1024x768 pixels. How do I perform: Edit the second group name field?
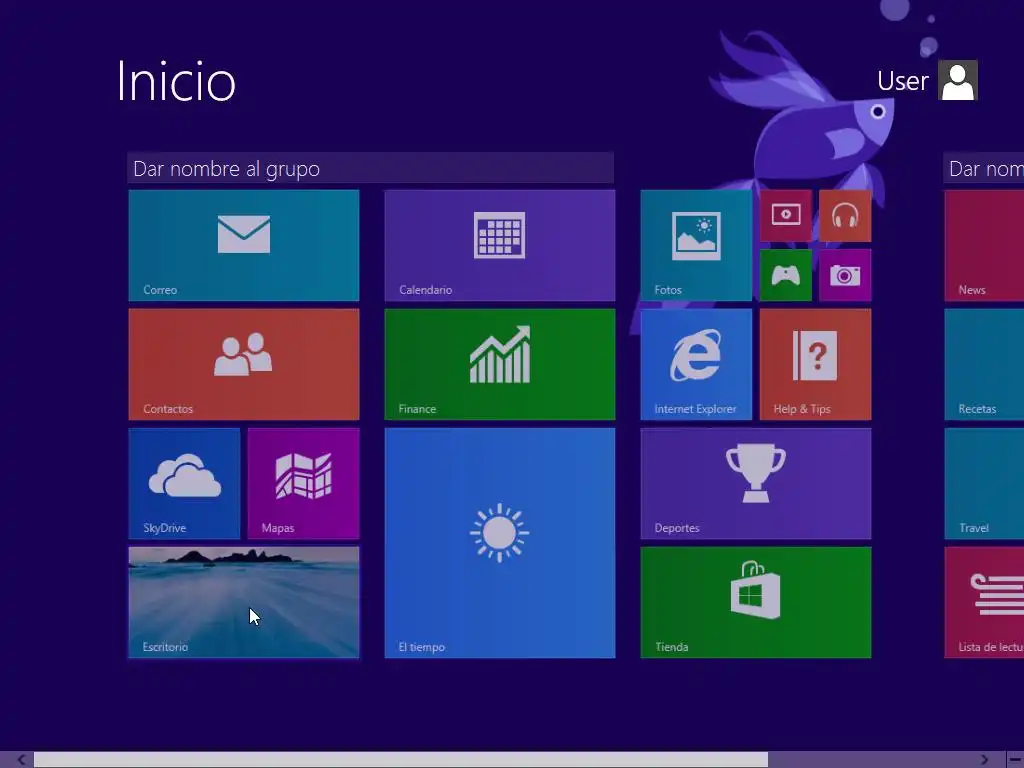tap(984, 168)
